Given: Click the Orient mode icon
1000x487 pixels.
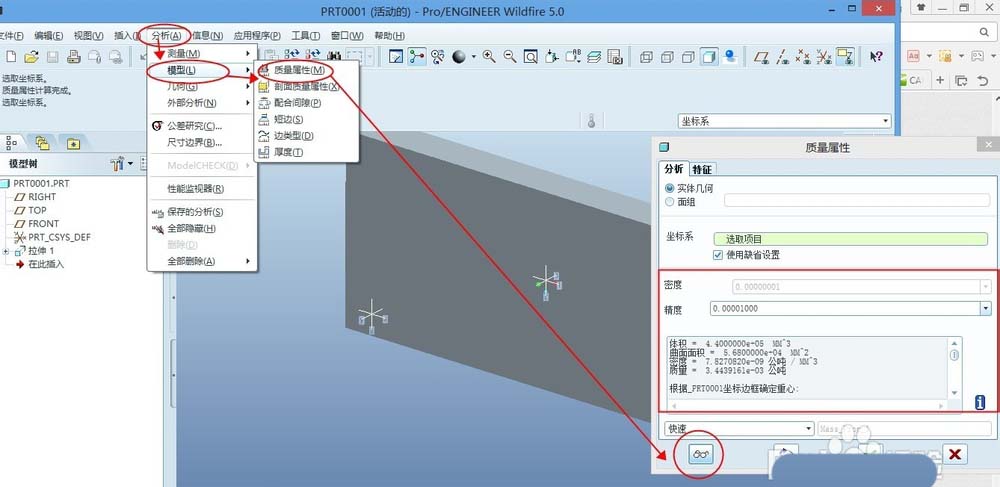Looking at the screenshot, I should tap(437, 57).
